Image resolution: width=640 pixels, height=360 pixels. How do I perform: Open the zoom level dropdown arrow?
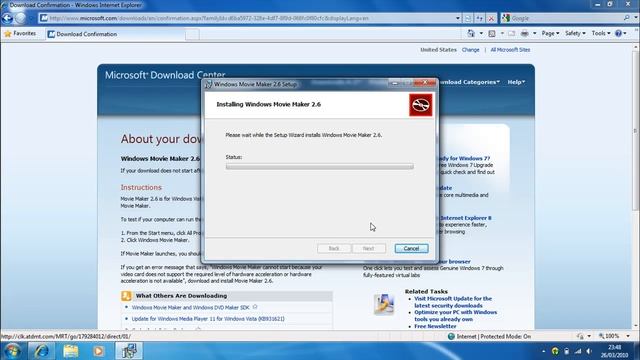628,336
